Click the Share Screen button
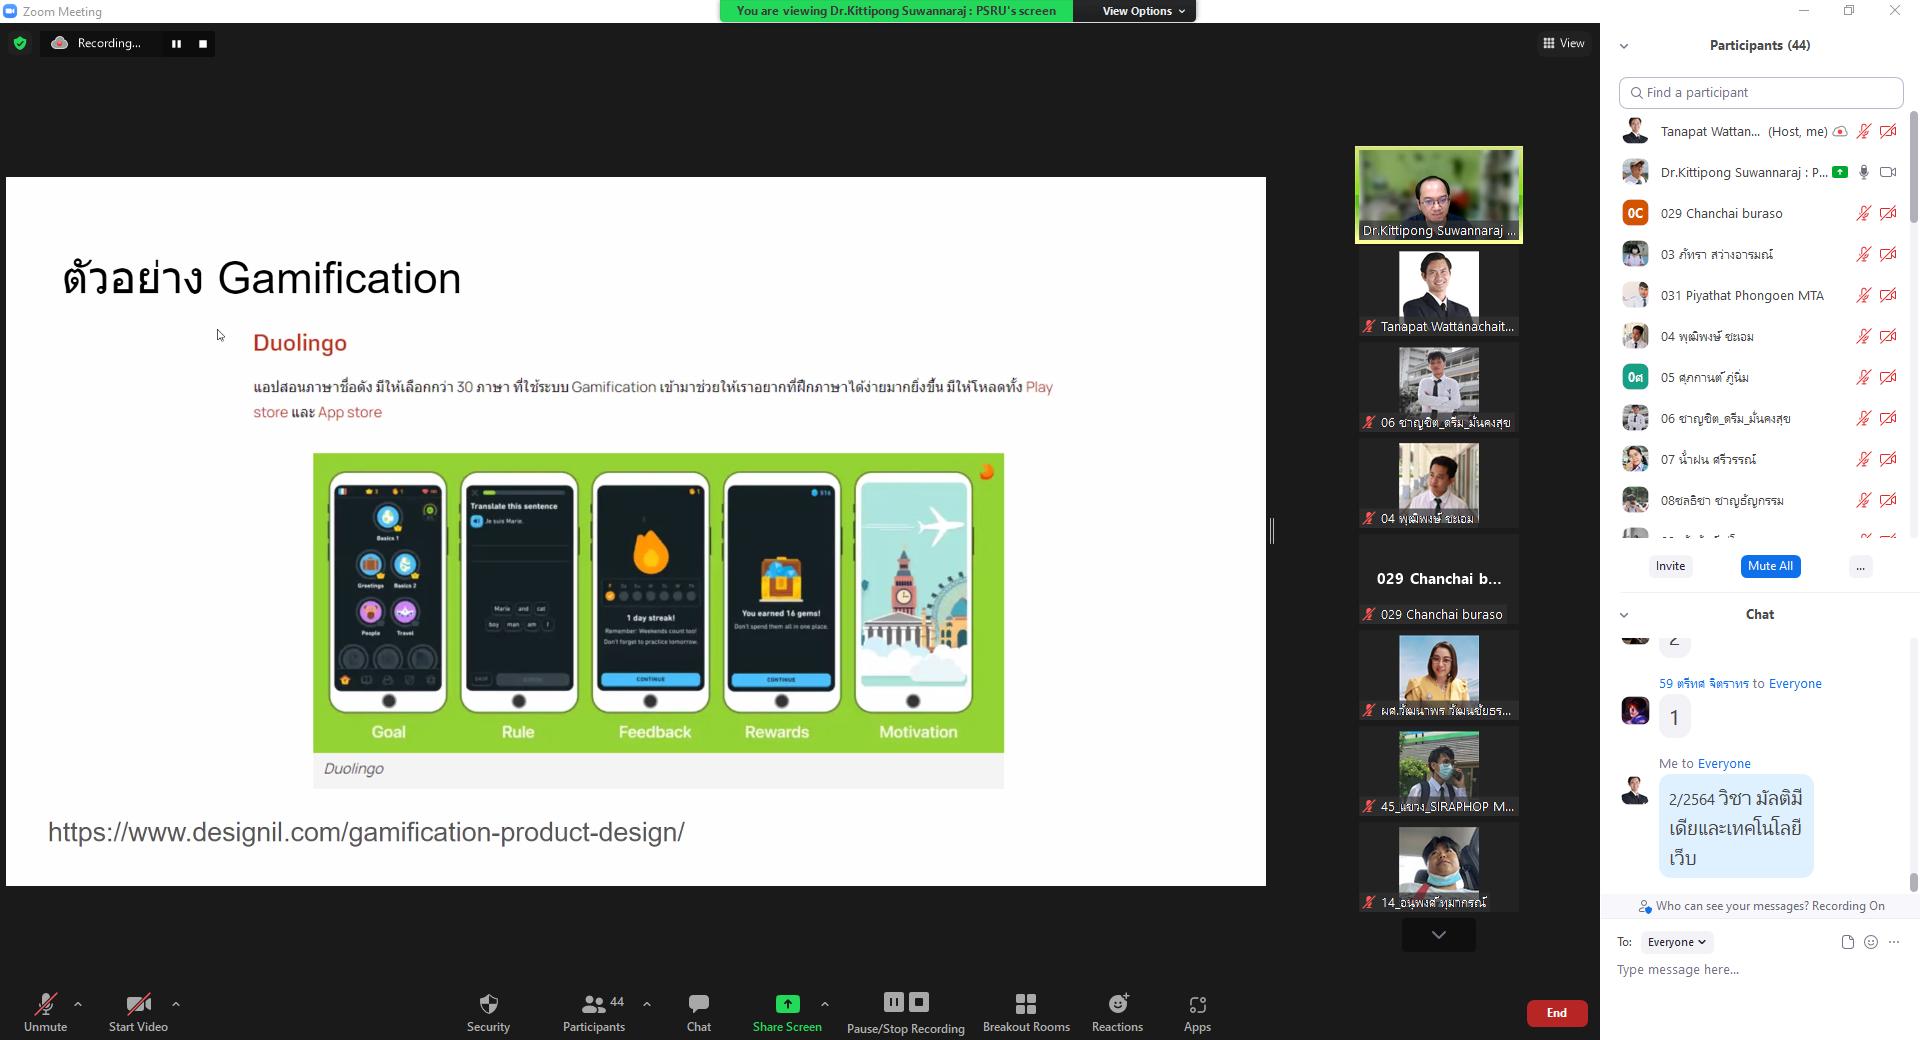This screenshot has height=1040, width=1920. [x=787, y=1012]
